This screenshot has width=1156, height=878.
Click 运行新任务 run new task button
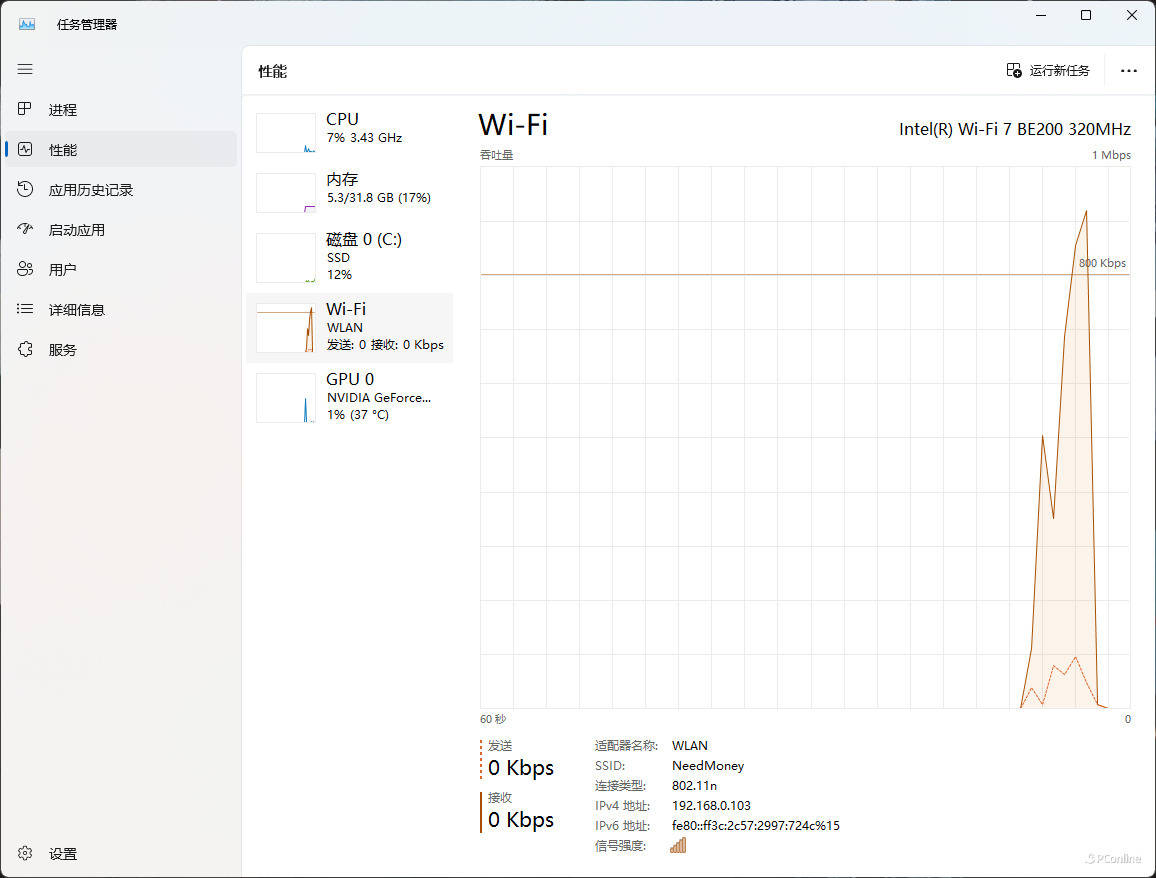click(1048, 70)
